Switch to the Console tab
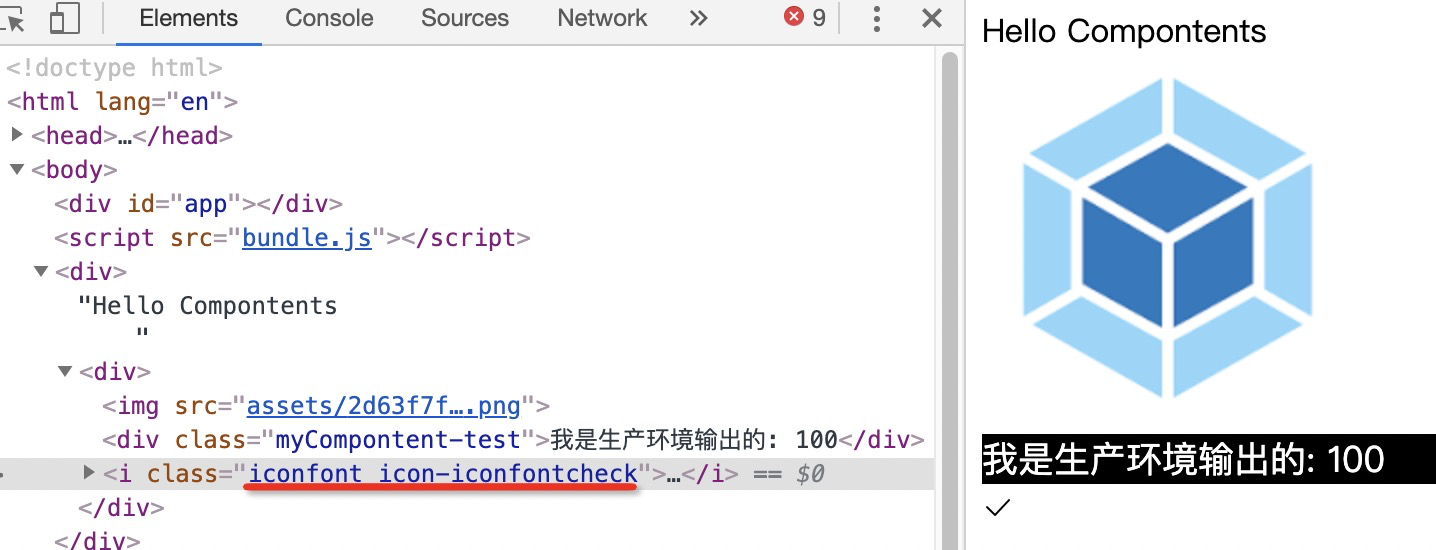The width and height of the screenshot is (1436, 550). tap(329, 18)
